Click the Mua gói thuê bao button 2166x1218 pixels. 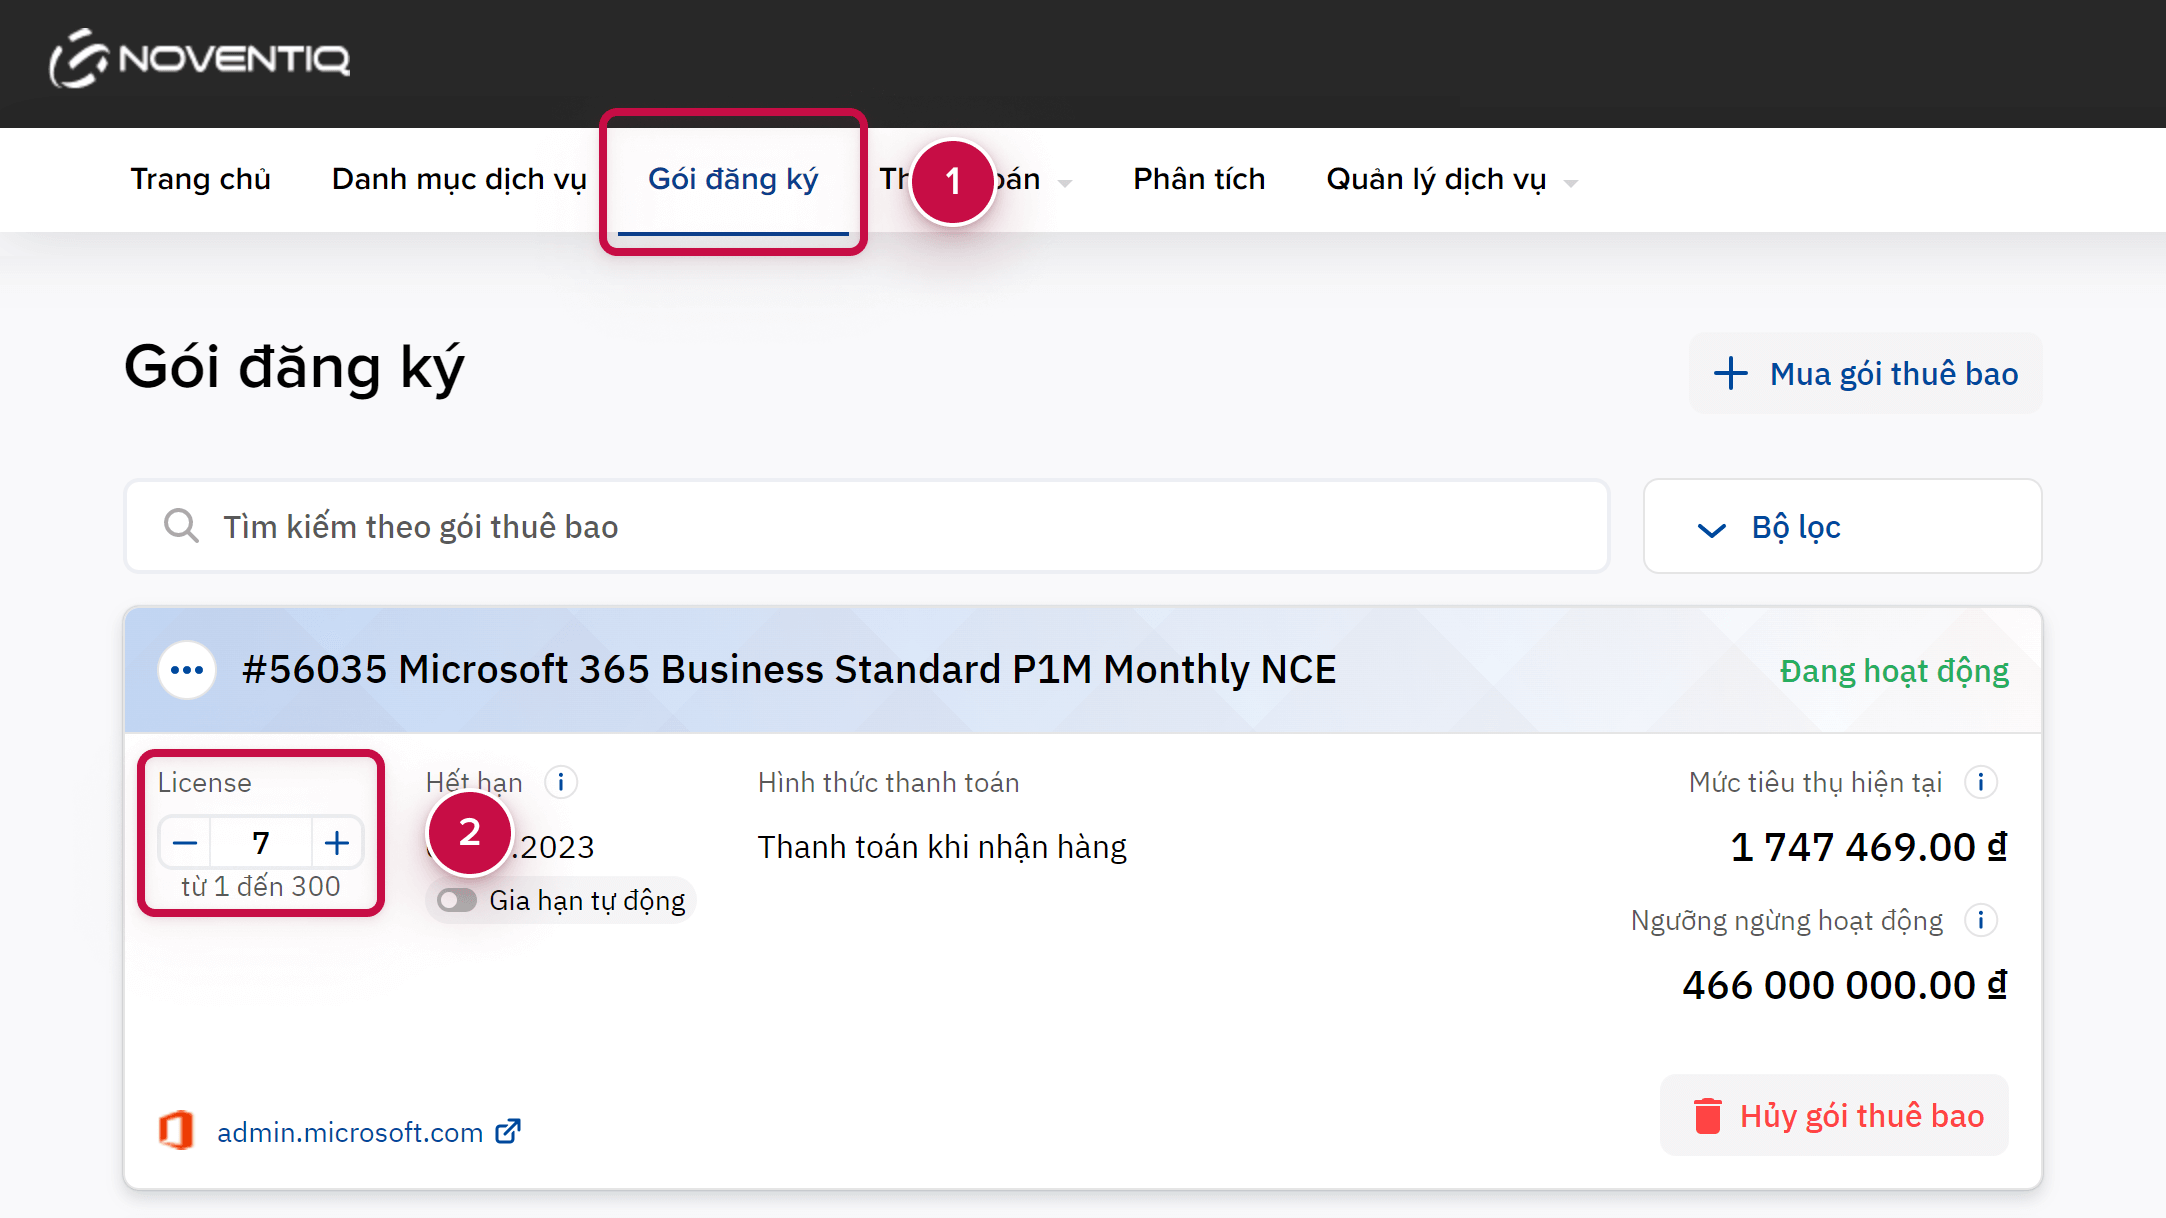click(1865, 374)
